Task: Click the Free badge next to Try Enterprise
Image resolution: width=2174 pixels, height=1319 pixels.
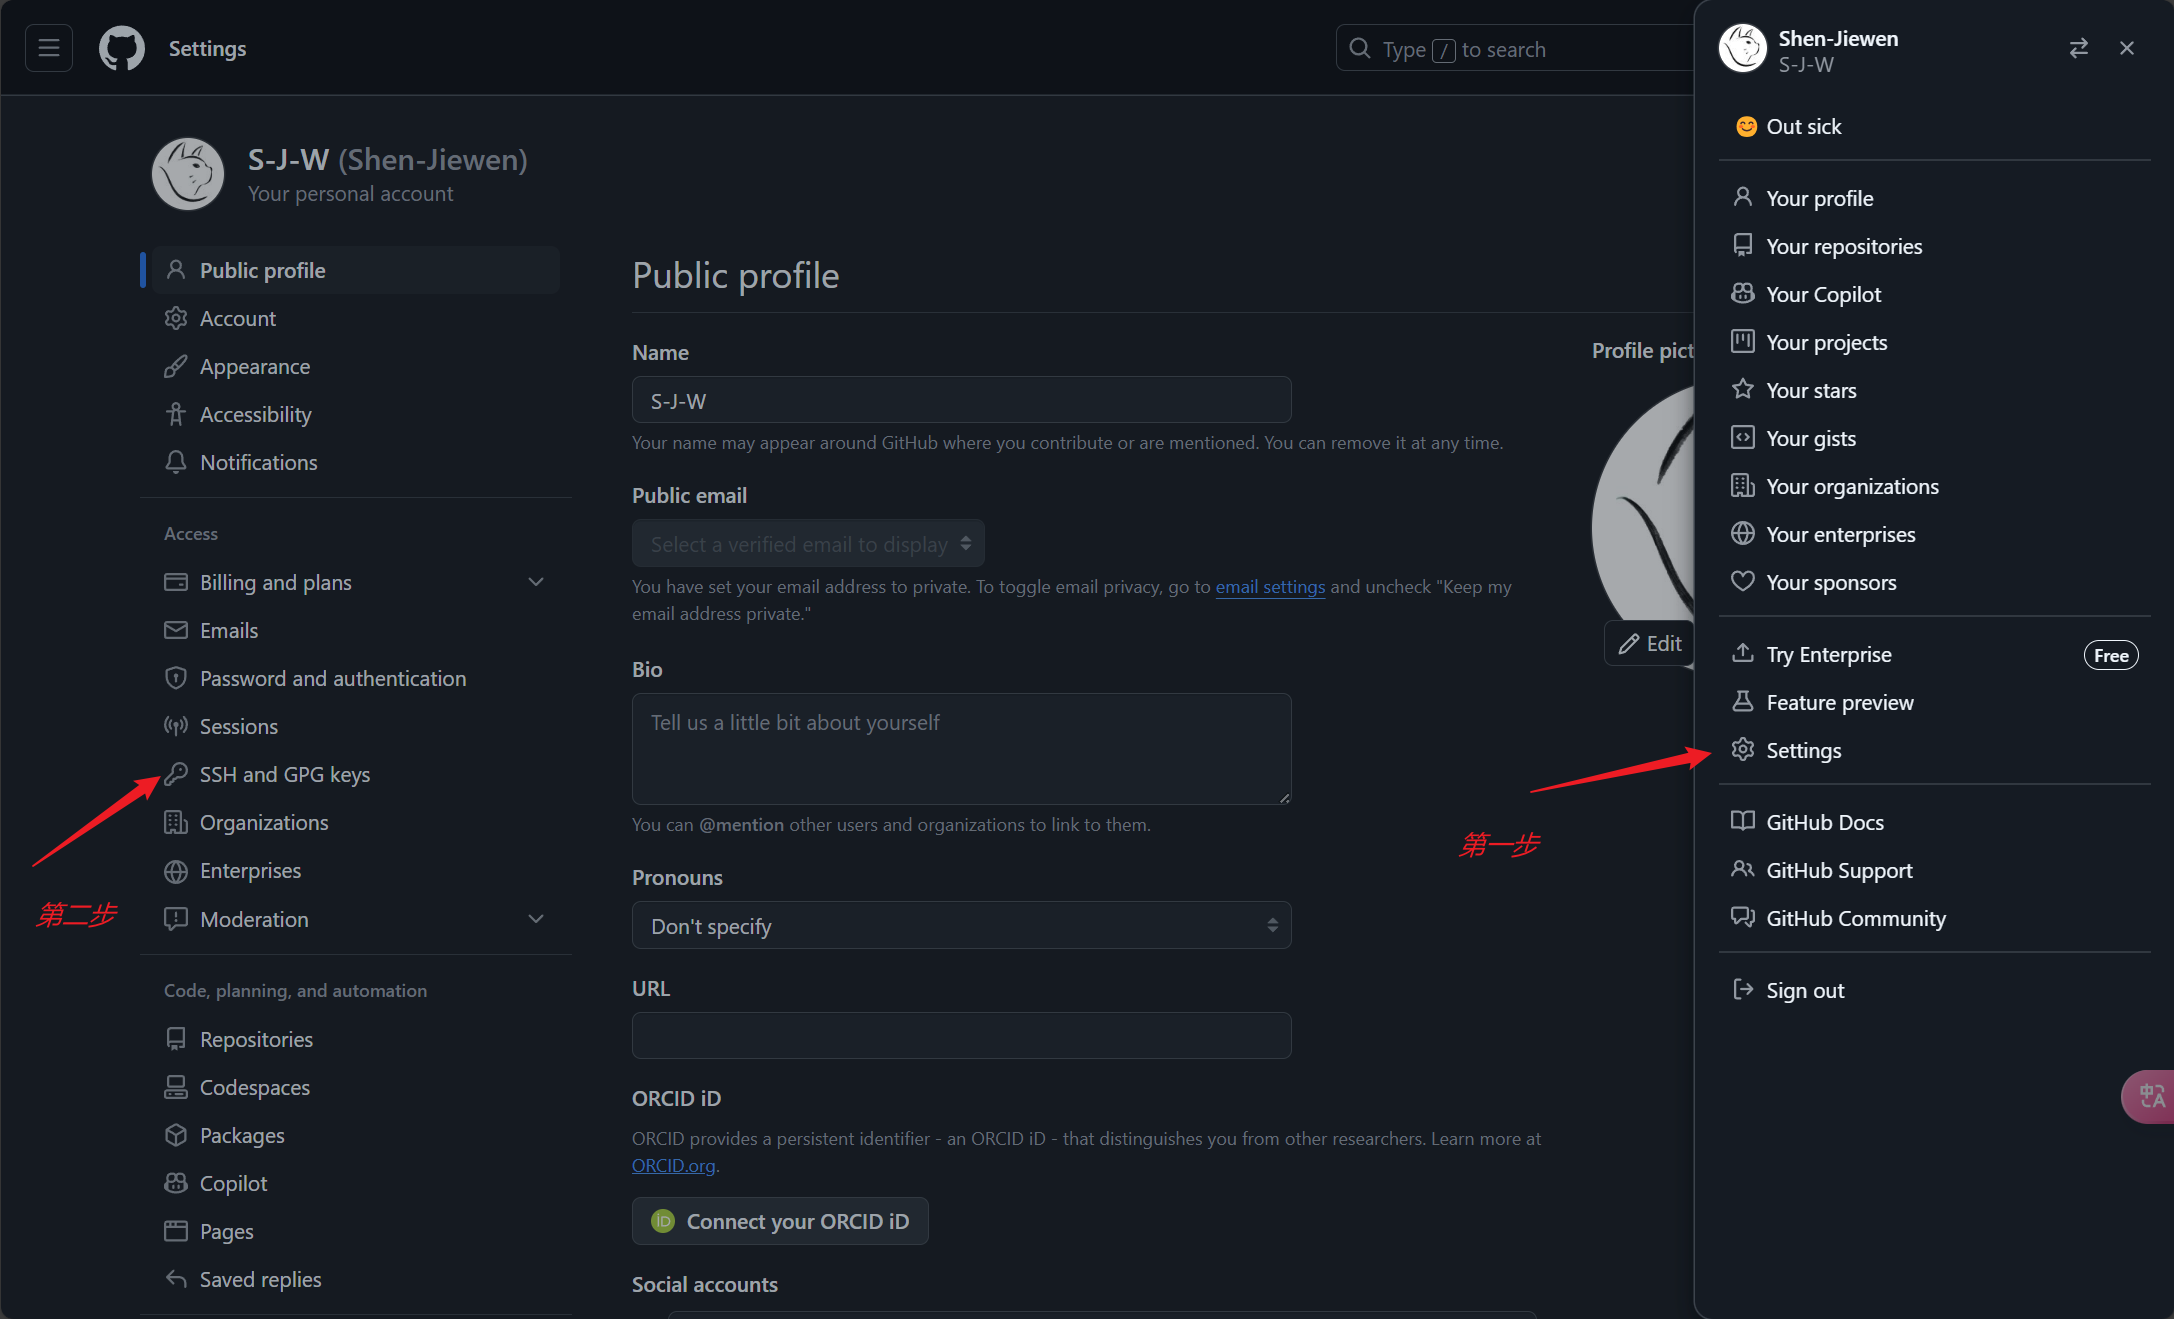Action: pos(2110,655)
